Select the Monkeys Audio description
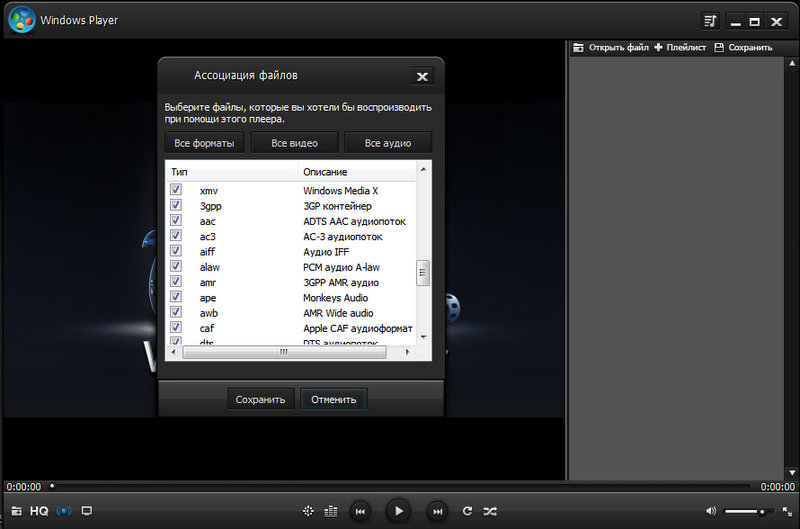Image resolution: width=800 pixels, height=529 pixels. pos(335,298)
